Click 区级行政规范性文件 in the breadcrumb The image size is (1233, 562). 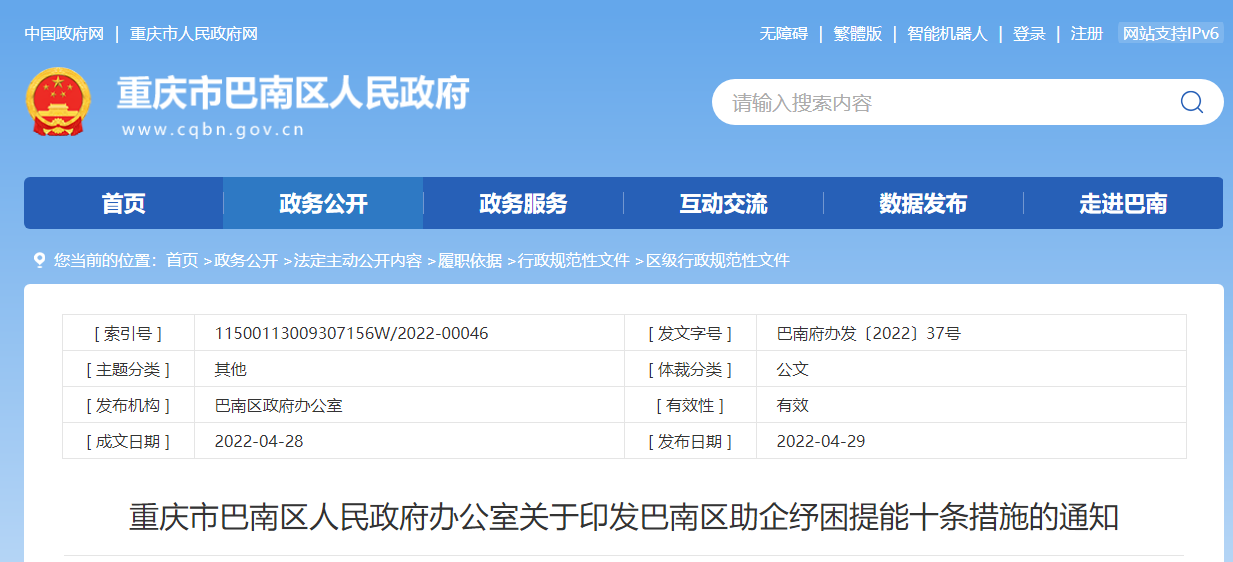click(718, 261)
